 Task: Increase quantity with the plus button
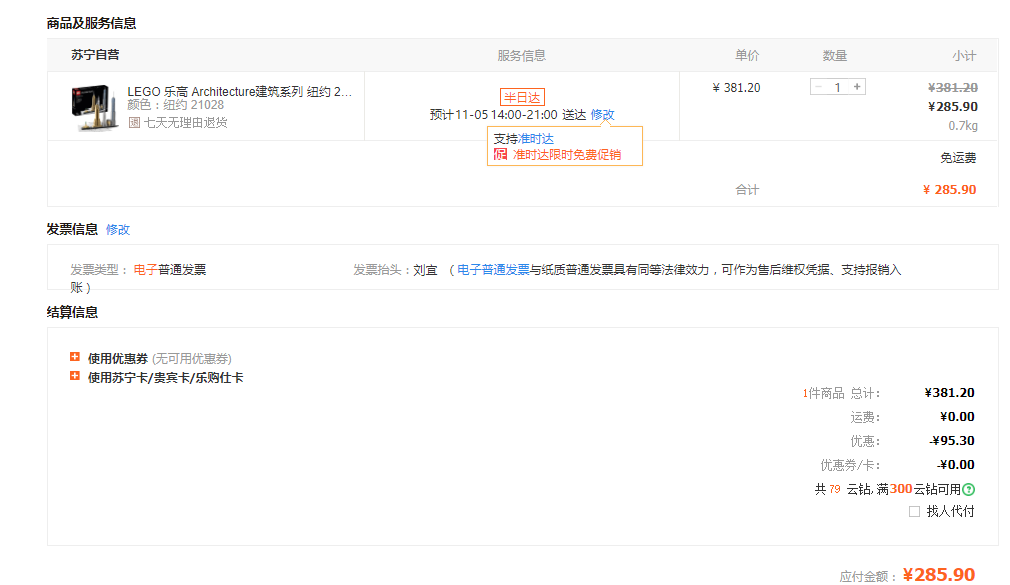[857, 87]
